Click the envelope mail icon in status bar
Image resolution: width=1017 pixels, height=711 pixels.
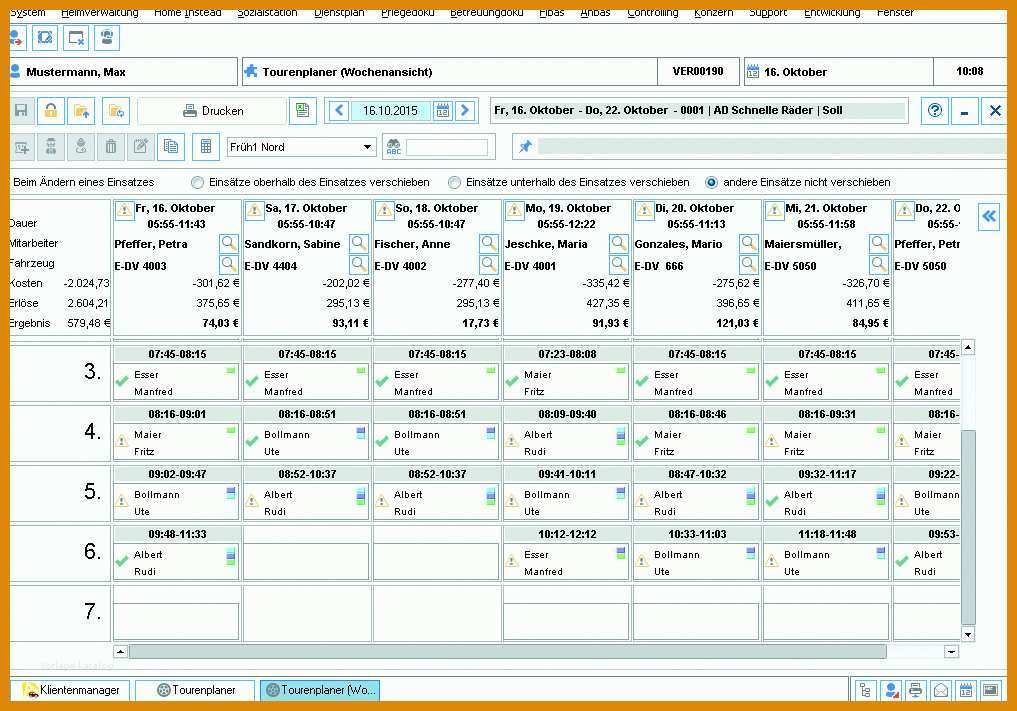[x=940, y=690]
